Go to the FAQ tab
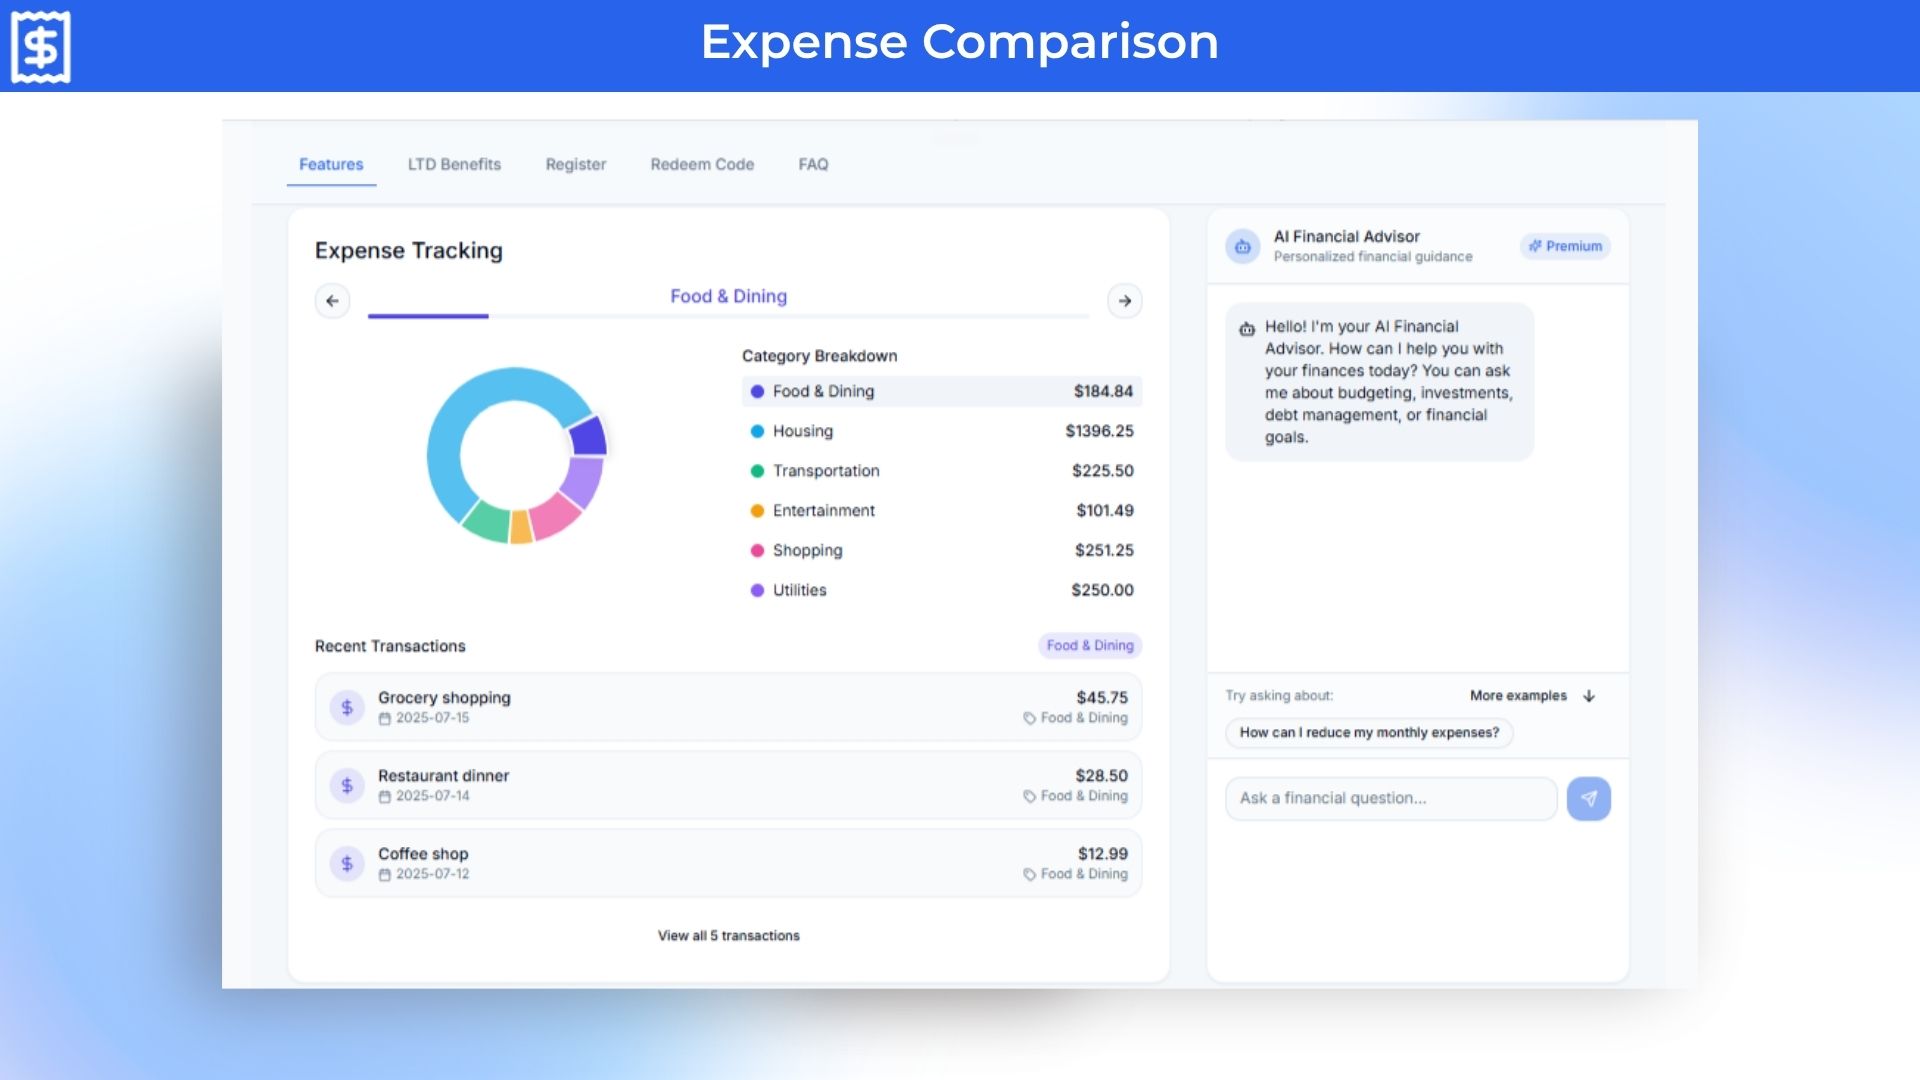 pos(813,164)
